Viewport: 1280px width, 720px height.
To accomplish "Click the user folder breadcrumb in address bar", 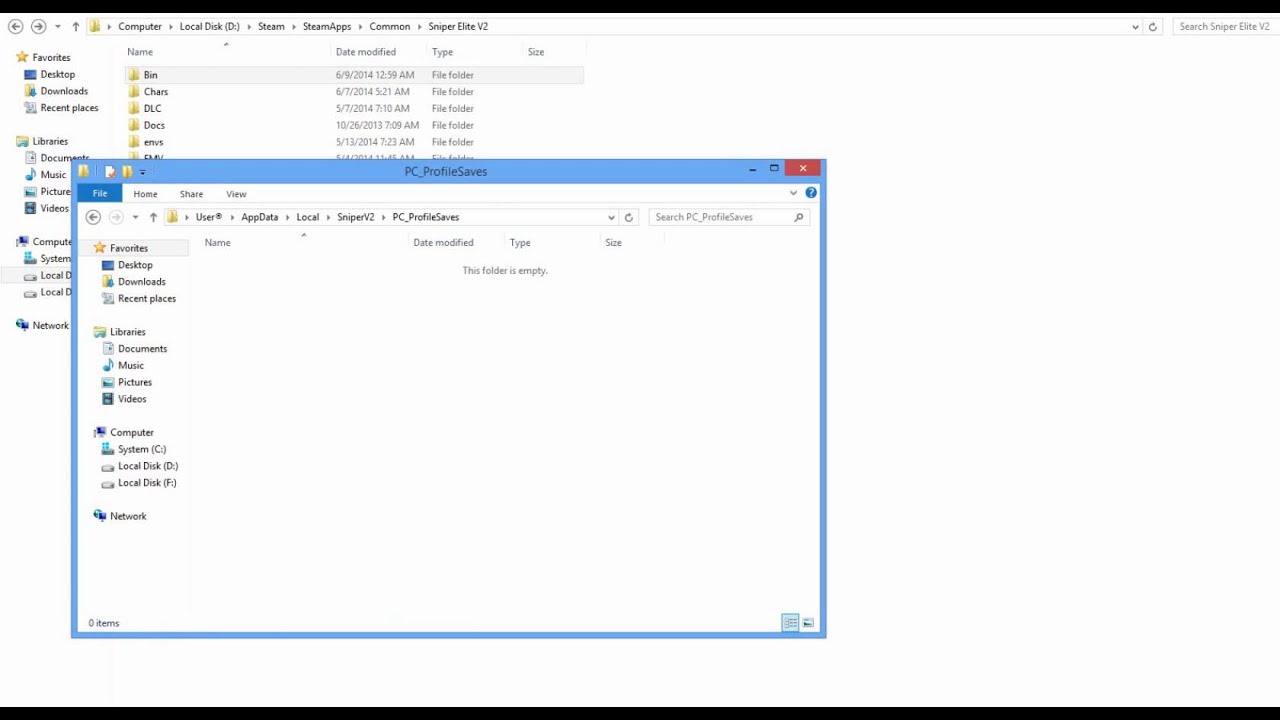I will click(x=209, y=217).
